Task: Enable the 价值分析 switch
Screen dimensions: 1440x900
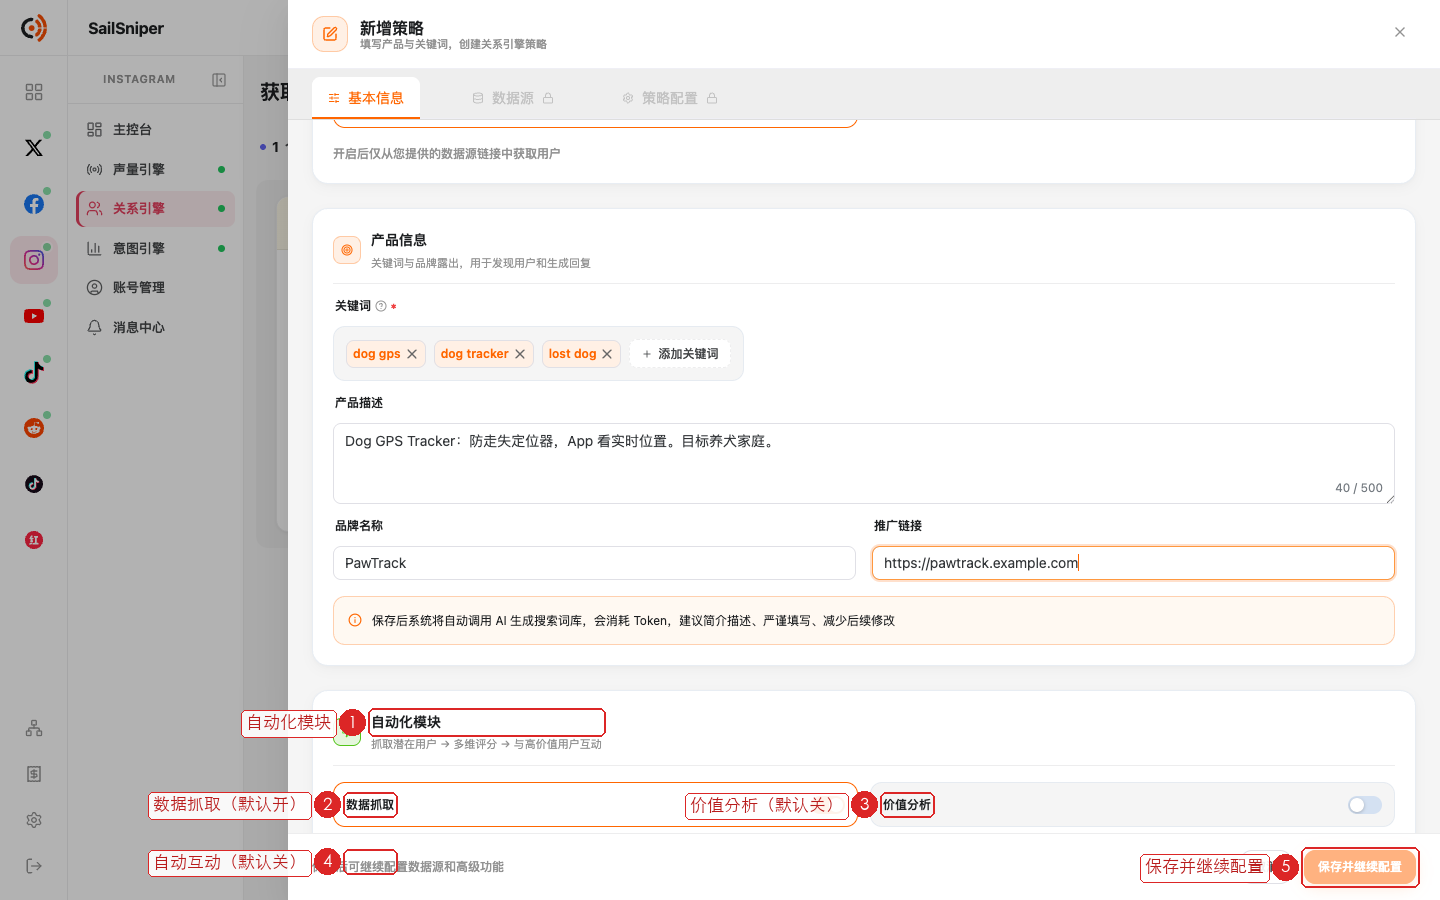Action: pos(1365,805)
